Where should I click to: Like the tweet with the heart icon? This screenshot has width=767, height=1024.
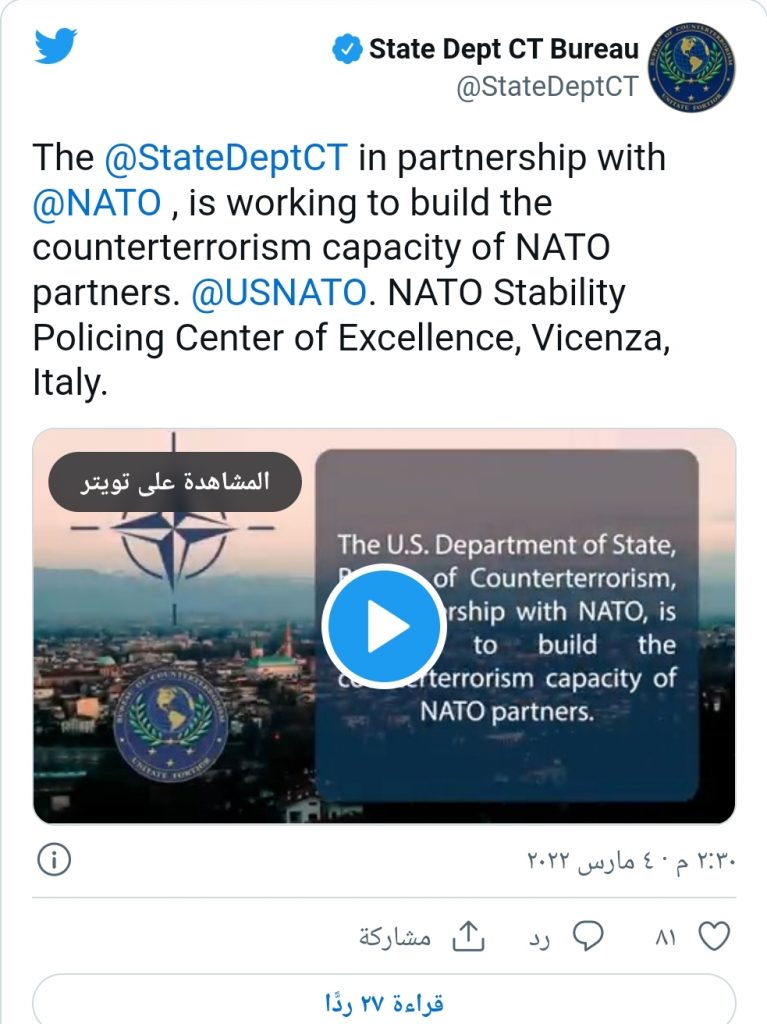click(712, 937)
